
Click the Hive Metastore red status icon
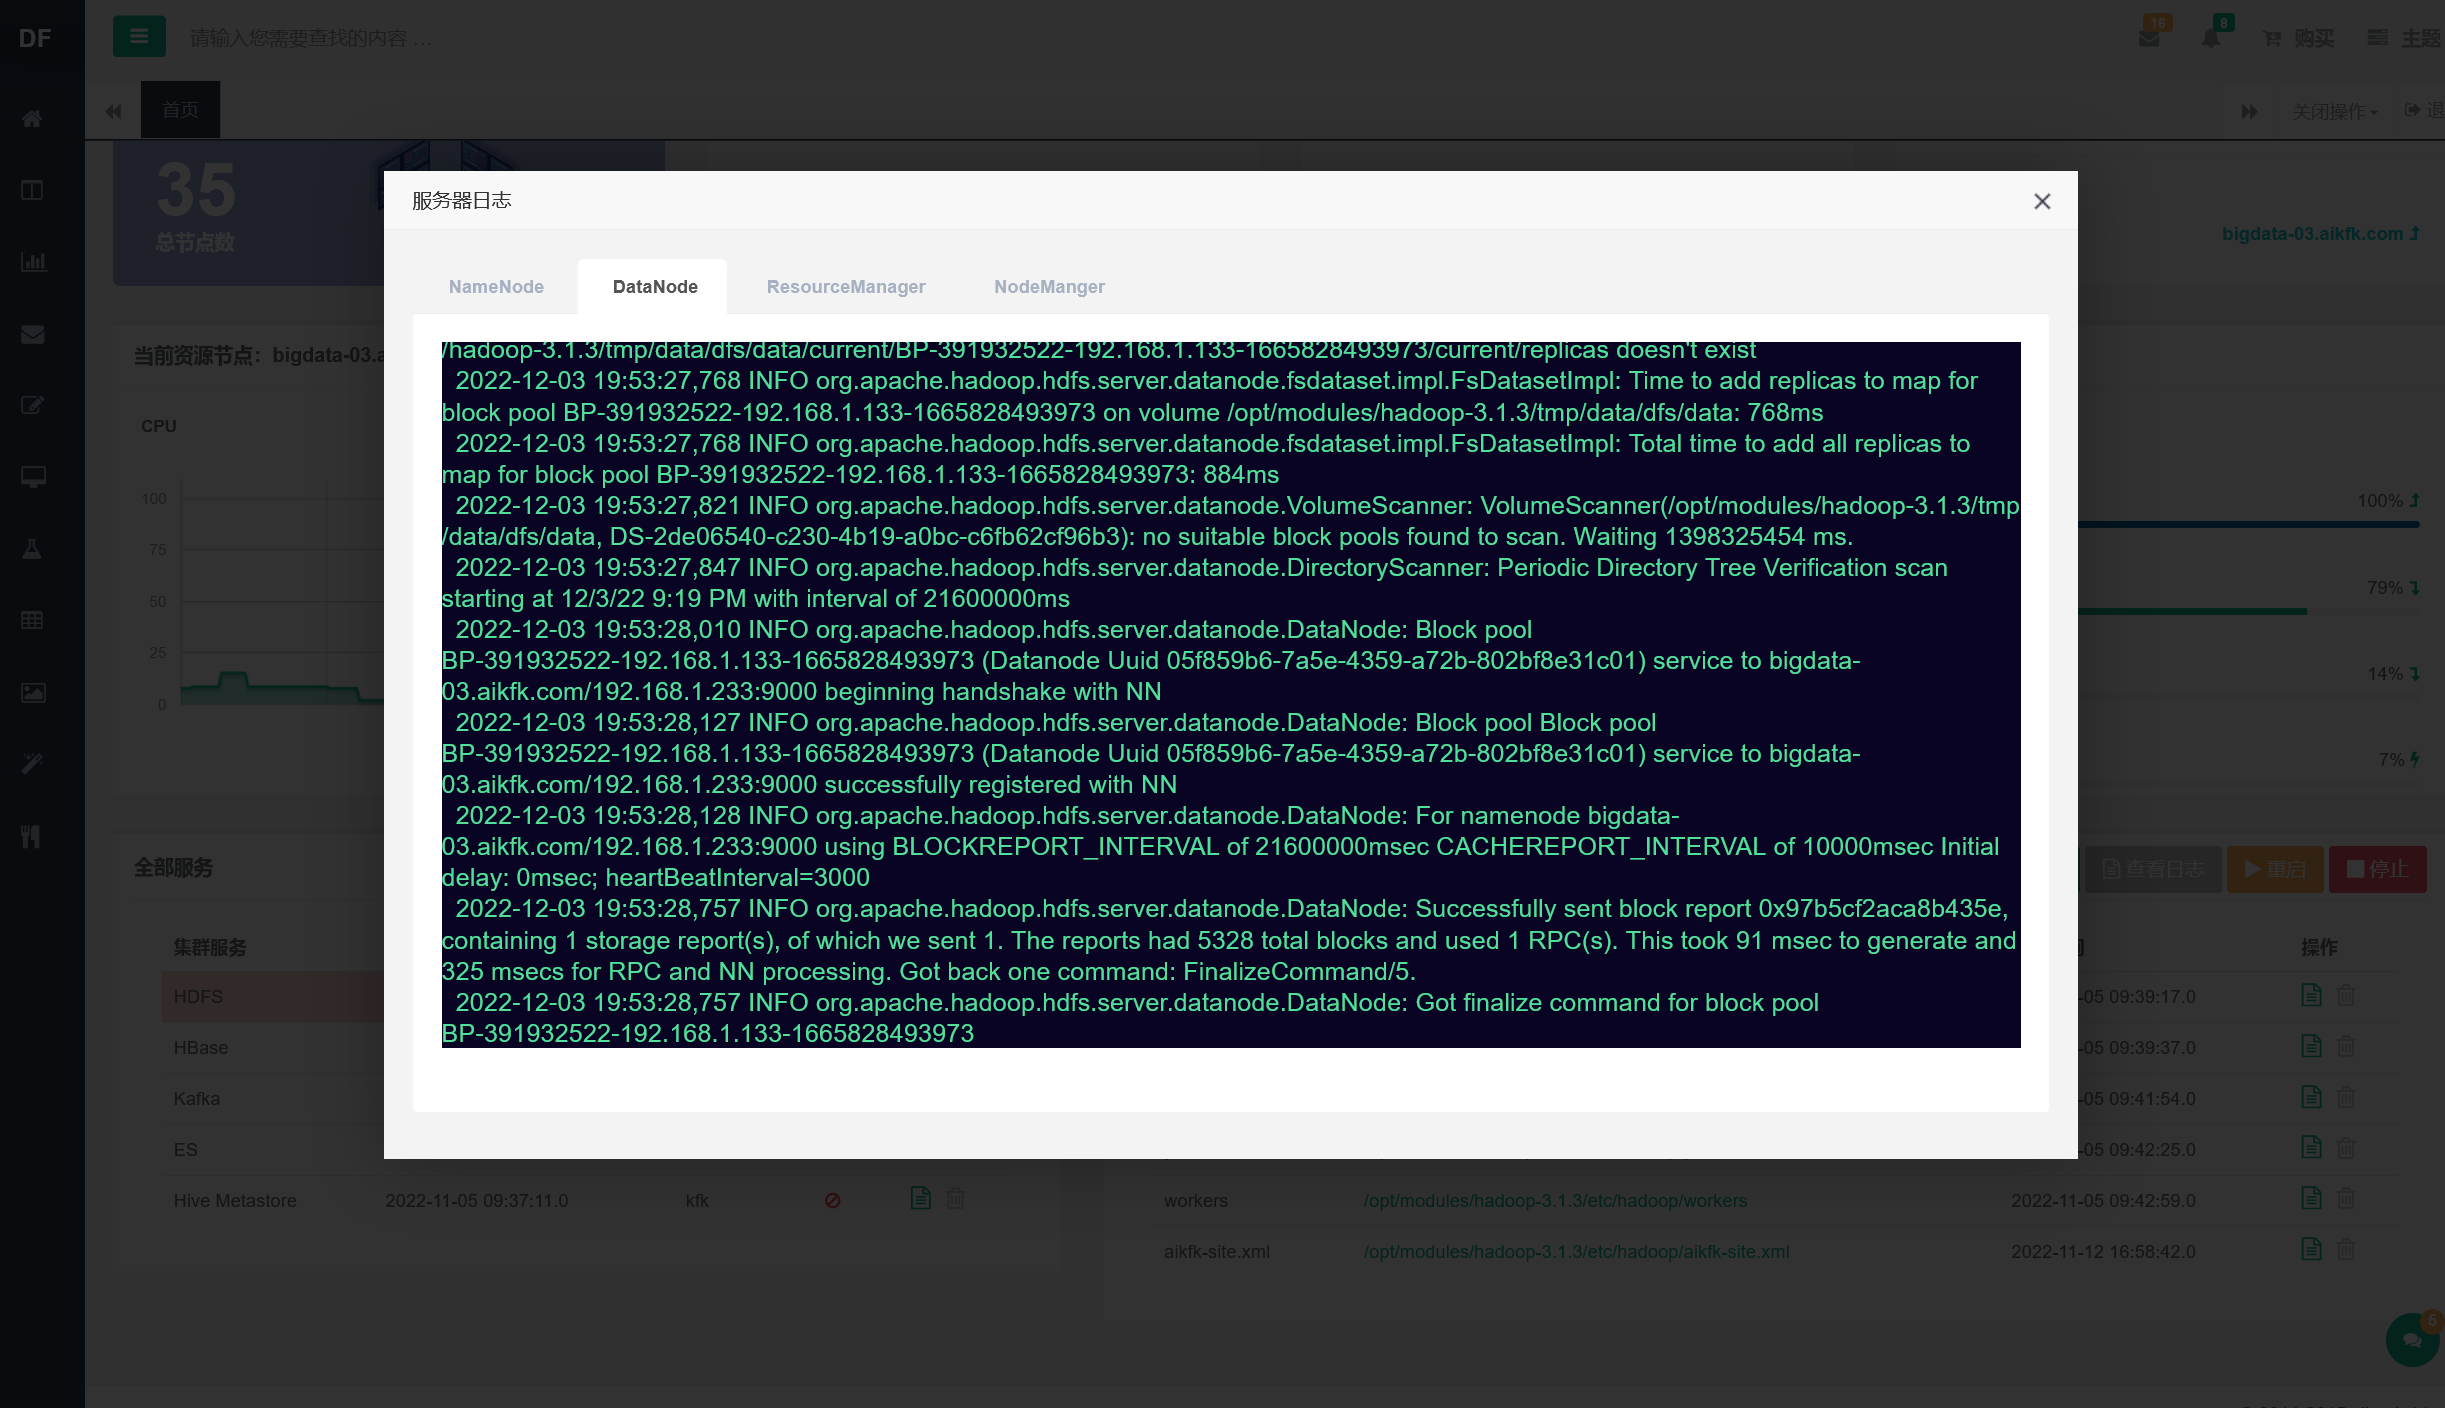[x=832, y=1200]
